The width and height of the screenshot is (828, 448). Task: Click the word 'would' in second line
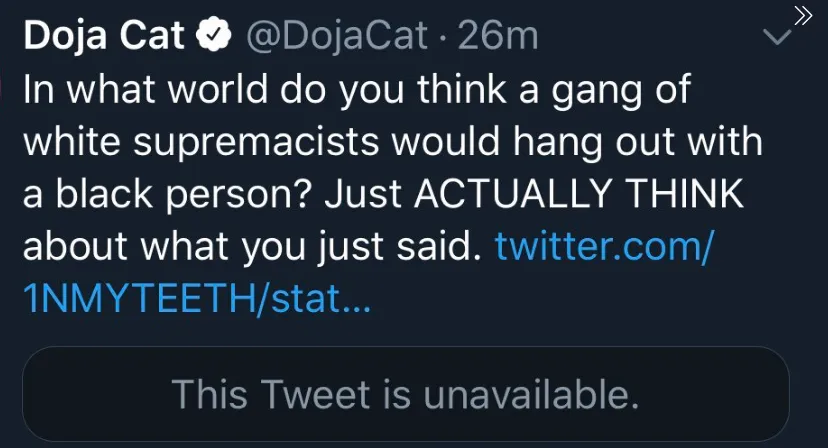tap(446, 142)
